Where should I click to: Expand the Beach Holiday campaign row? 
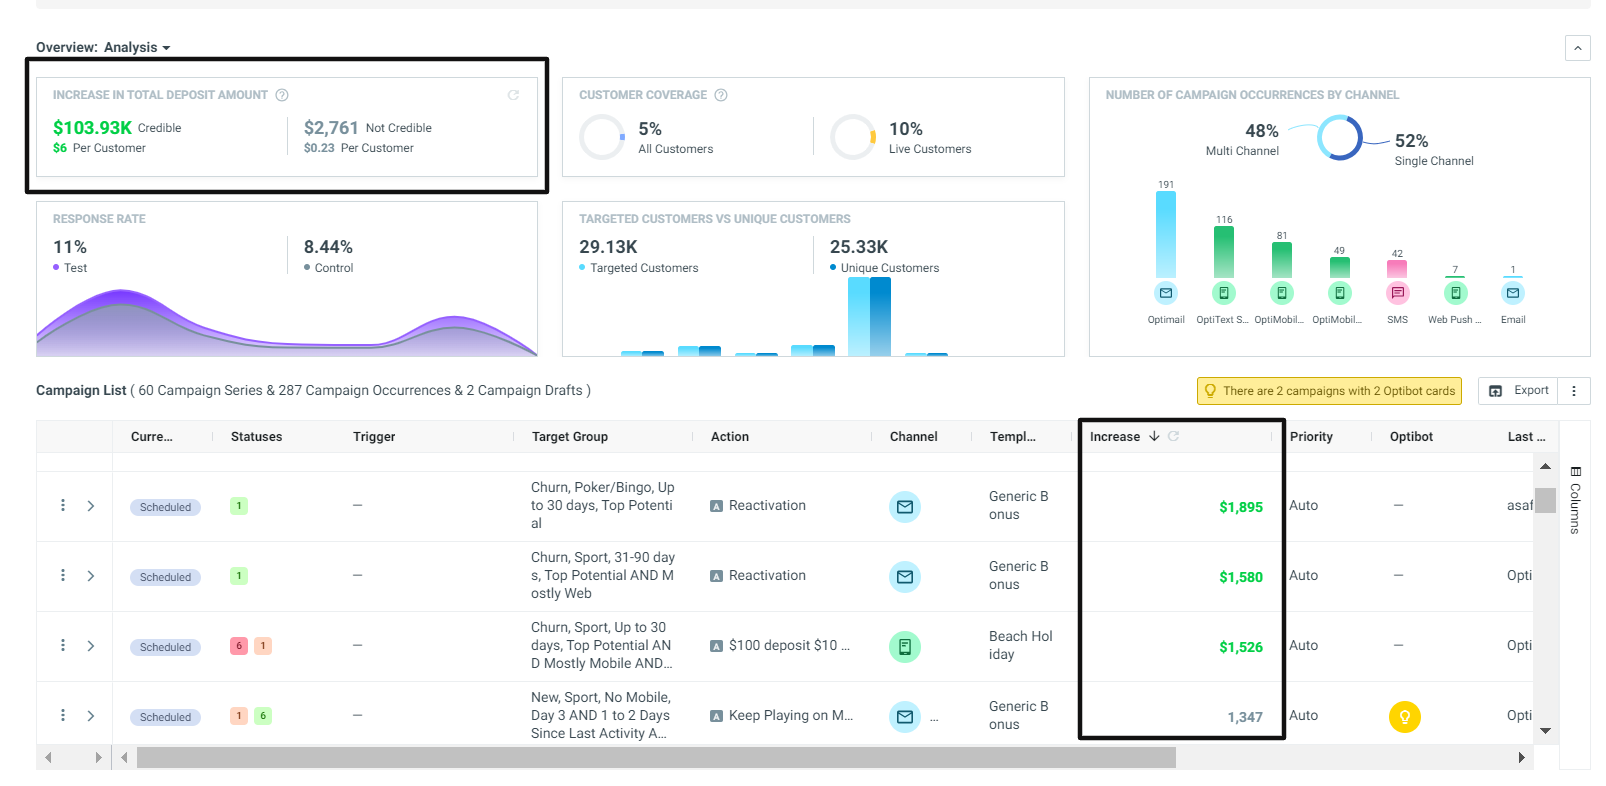click(x=91, y=646)
